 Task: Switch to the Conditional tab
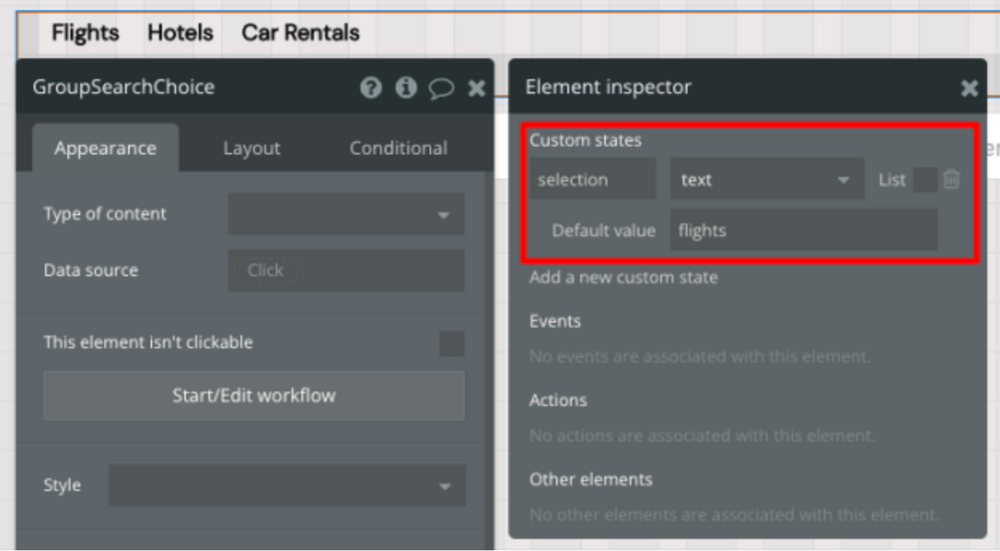(398, 148)
